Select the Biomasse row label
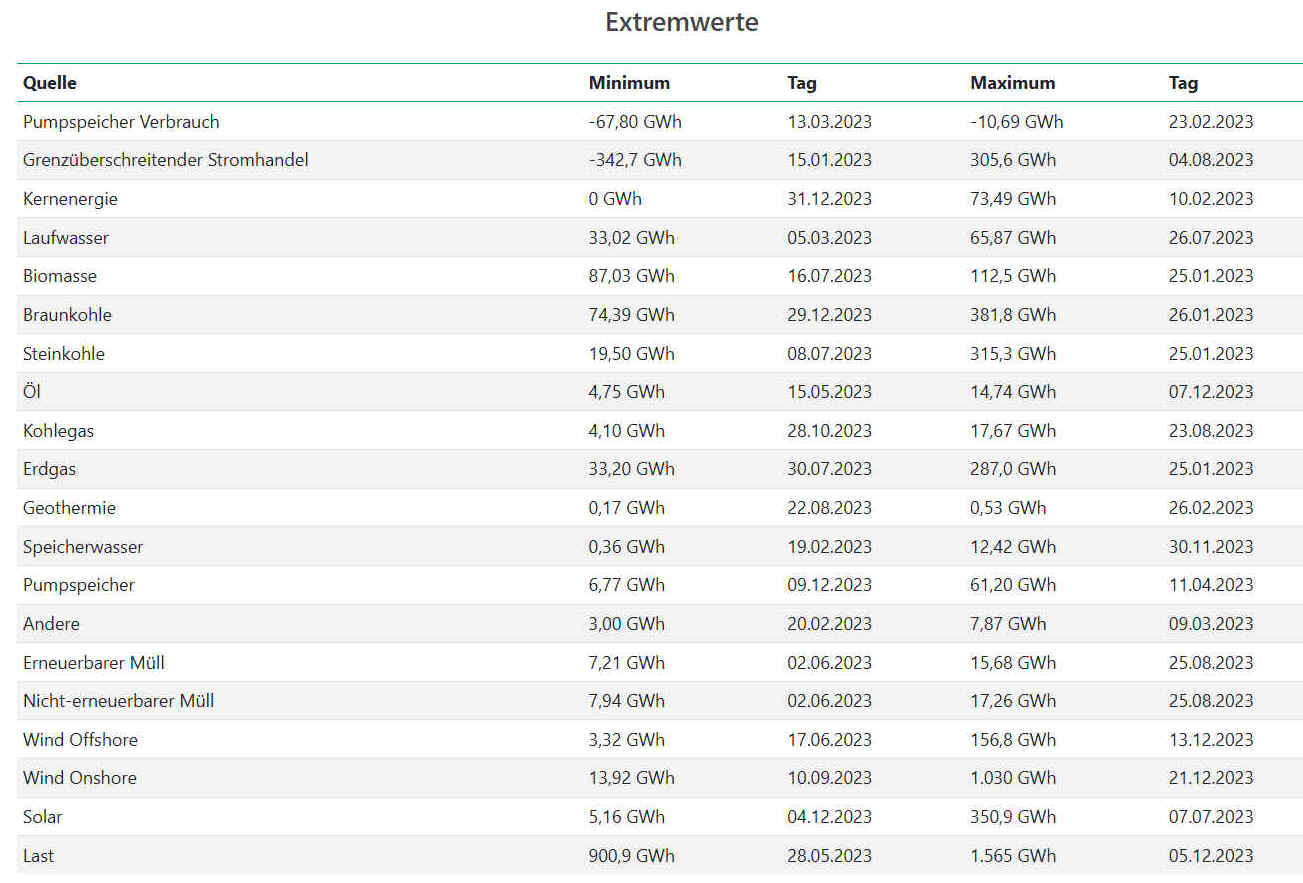Screen dimensions: 1303x883 point(60,276)
